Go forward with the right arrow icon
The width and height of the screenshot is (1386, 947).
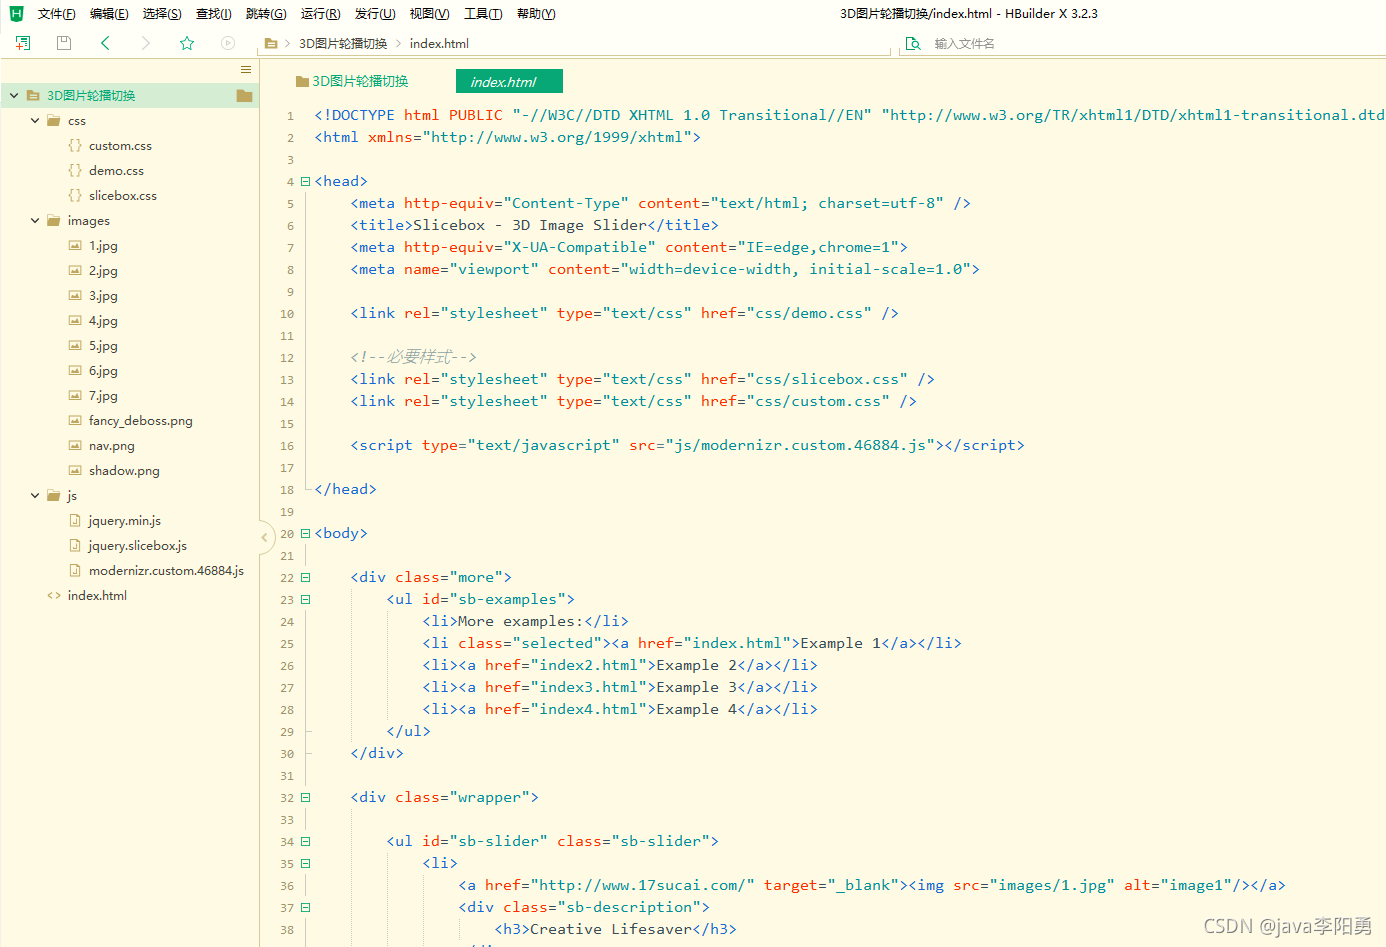pyautogui.click(x=146, y=43)
